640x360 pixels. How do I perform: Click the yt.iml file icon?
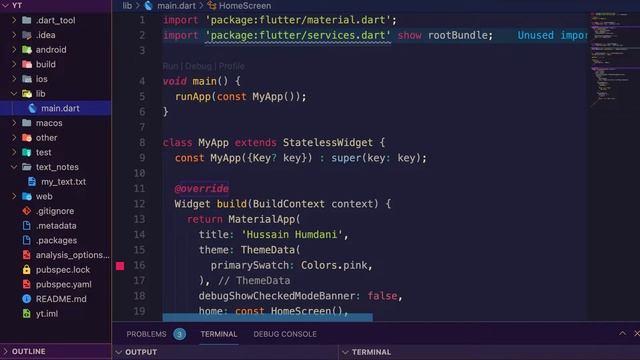pyautogui.click(x=27, y=314)
